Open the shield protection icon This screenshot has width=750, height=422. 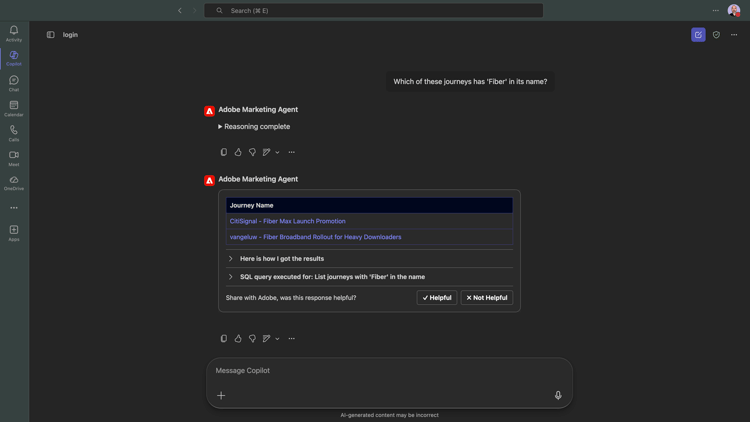(x=716, y=34)
